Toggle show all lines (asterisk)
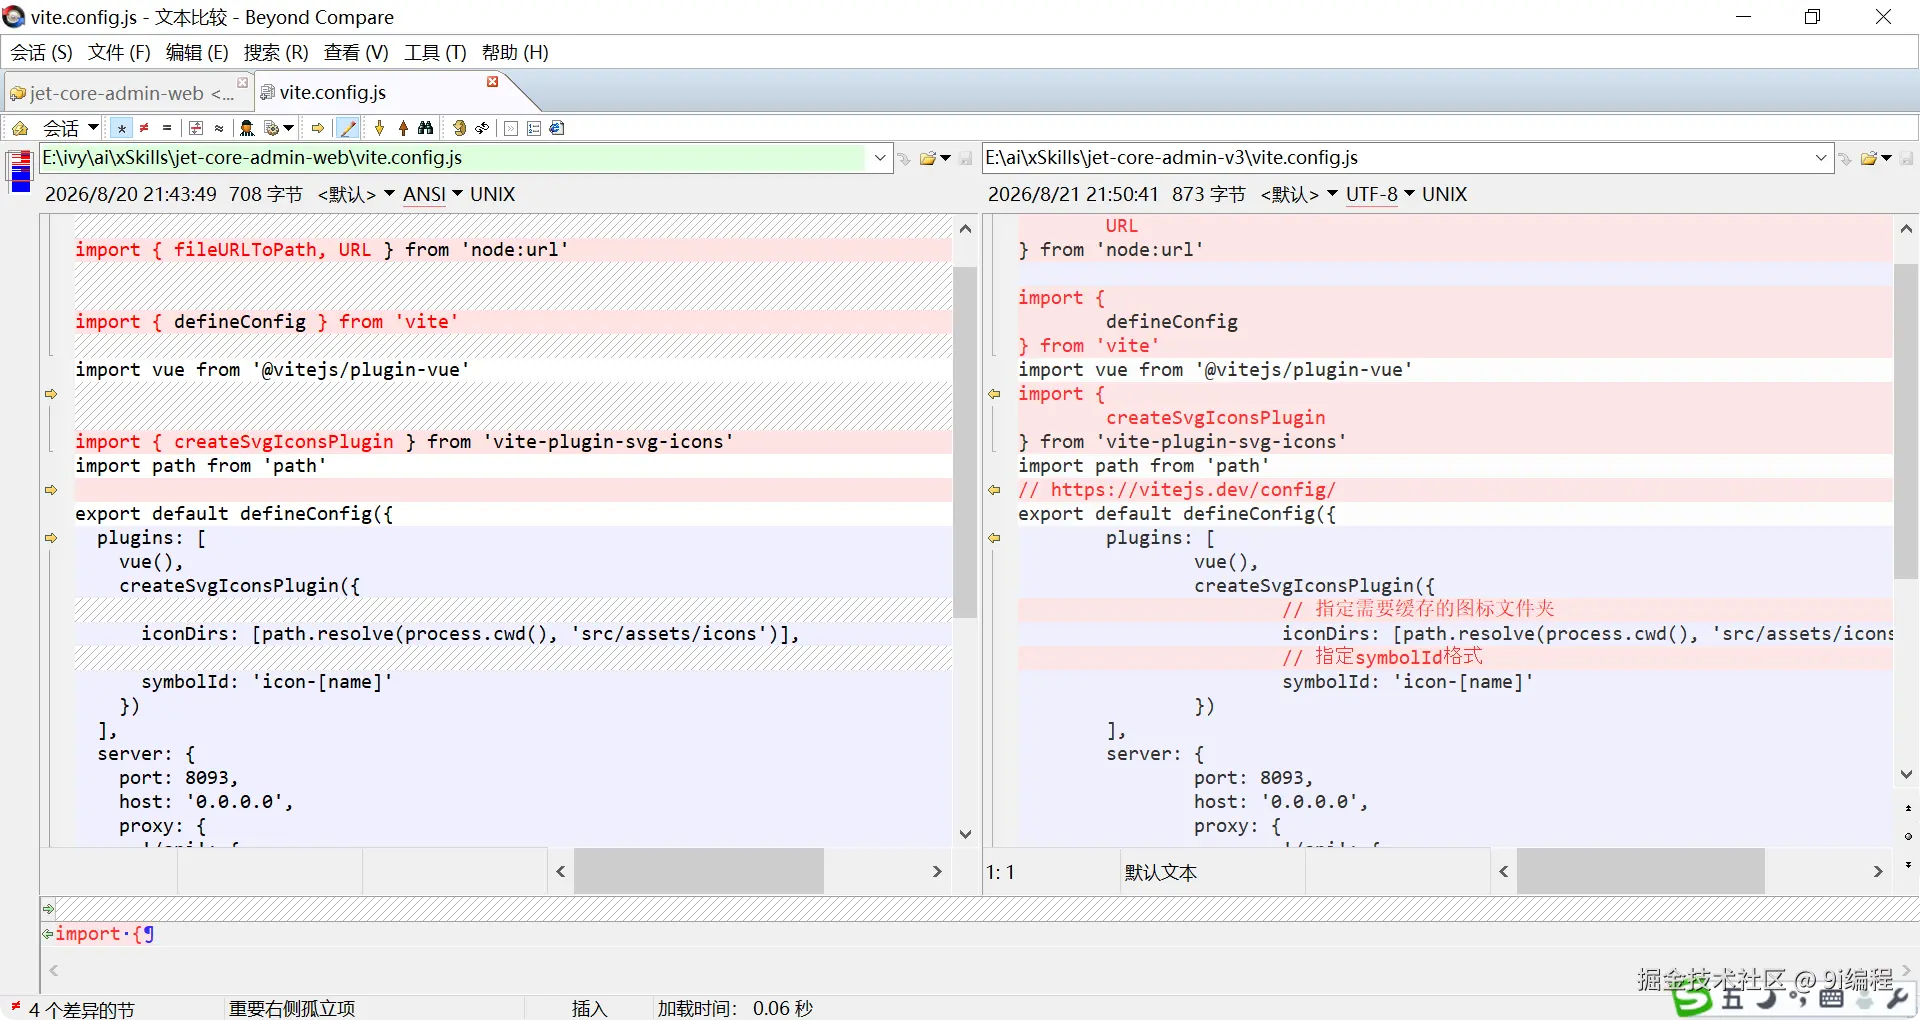 tap(121, 128)
